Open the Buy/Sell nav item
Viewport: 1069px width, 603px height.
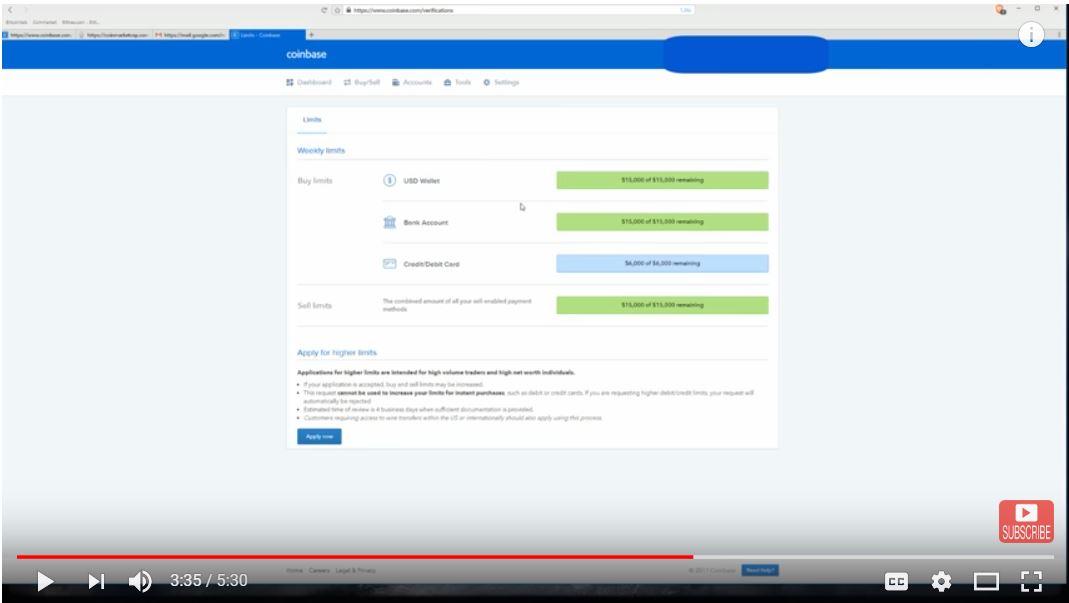(362, 82)
